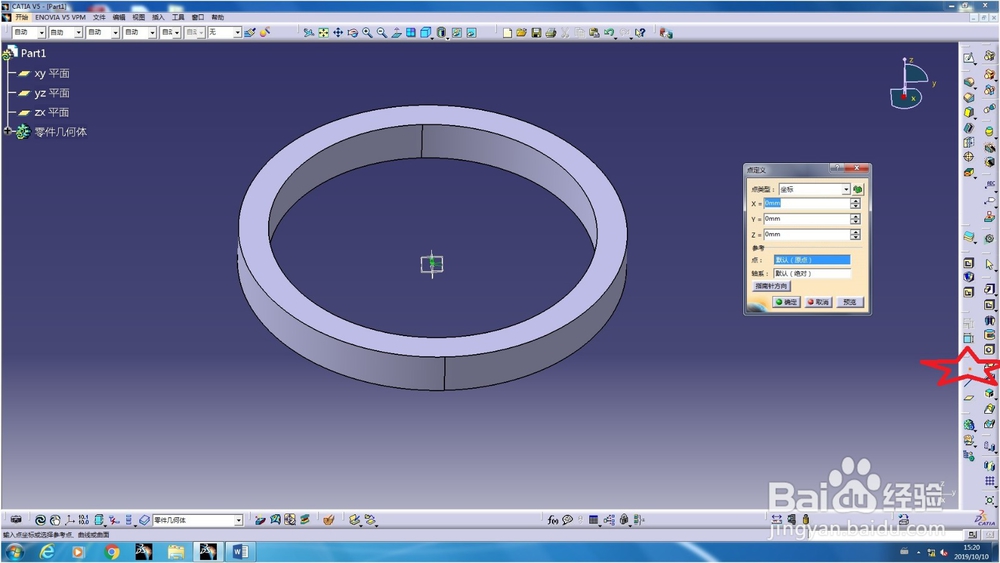Click the compass in the top-right viewport
Viewport: 1000px width, 563px height.
(911, 84)
